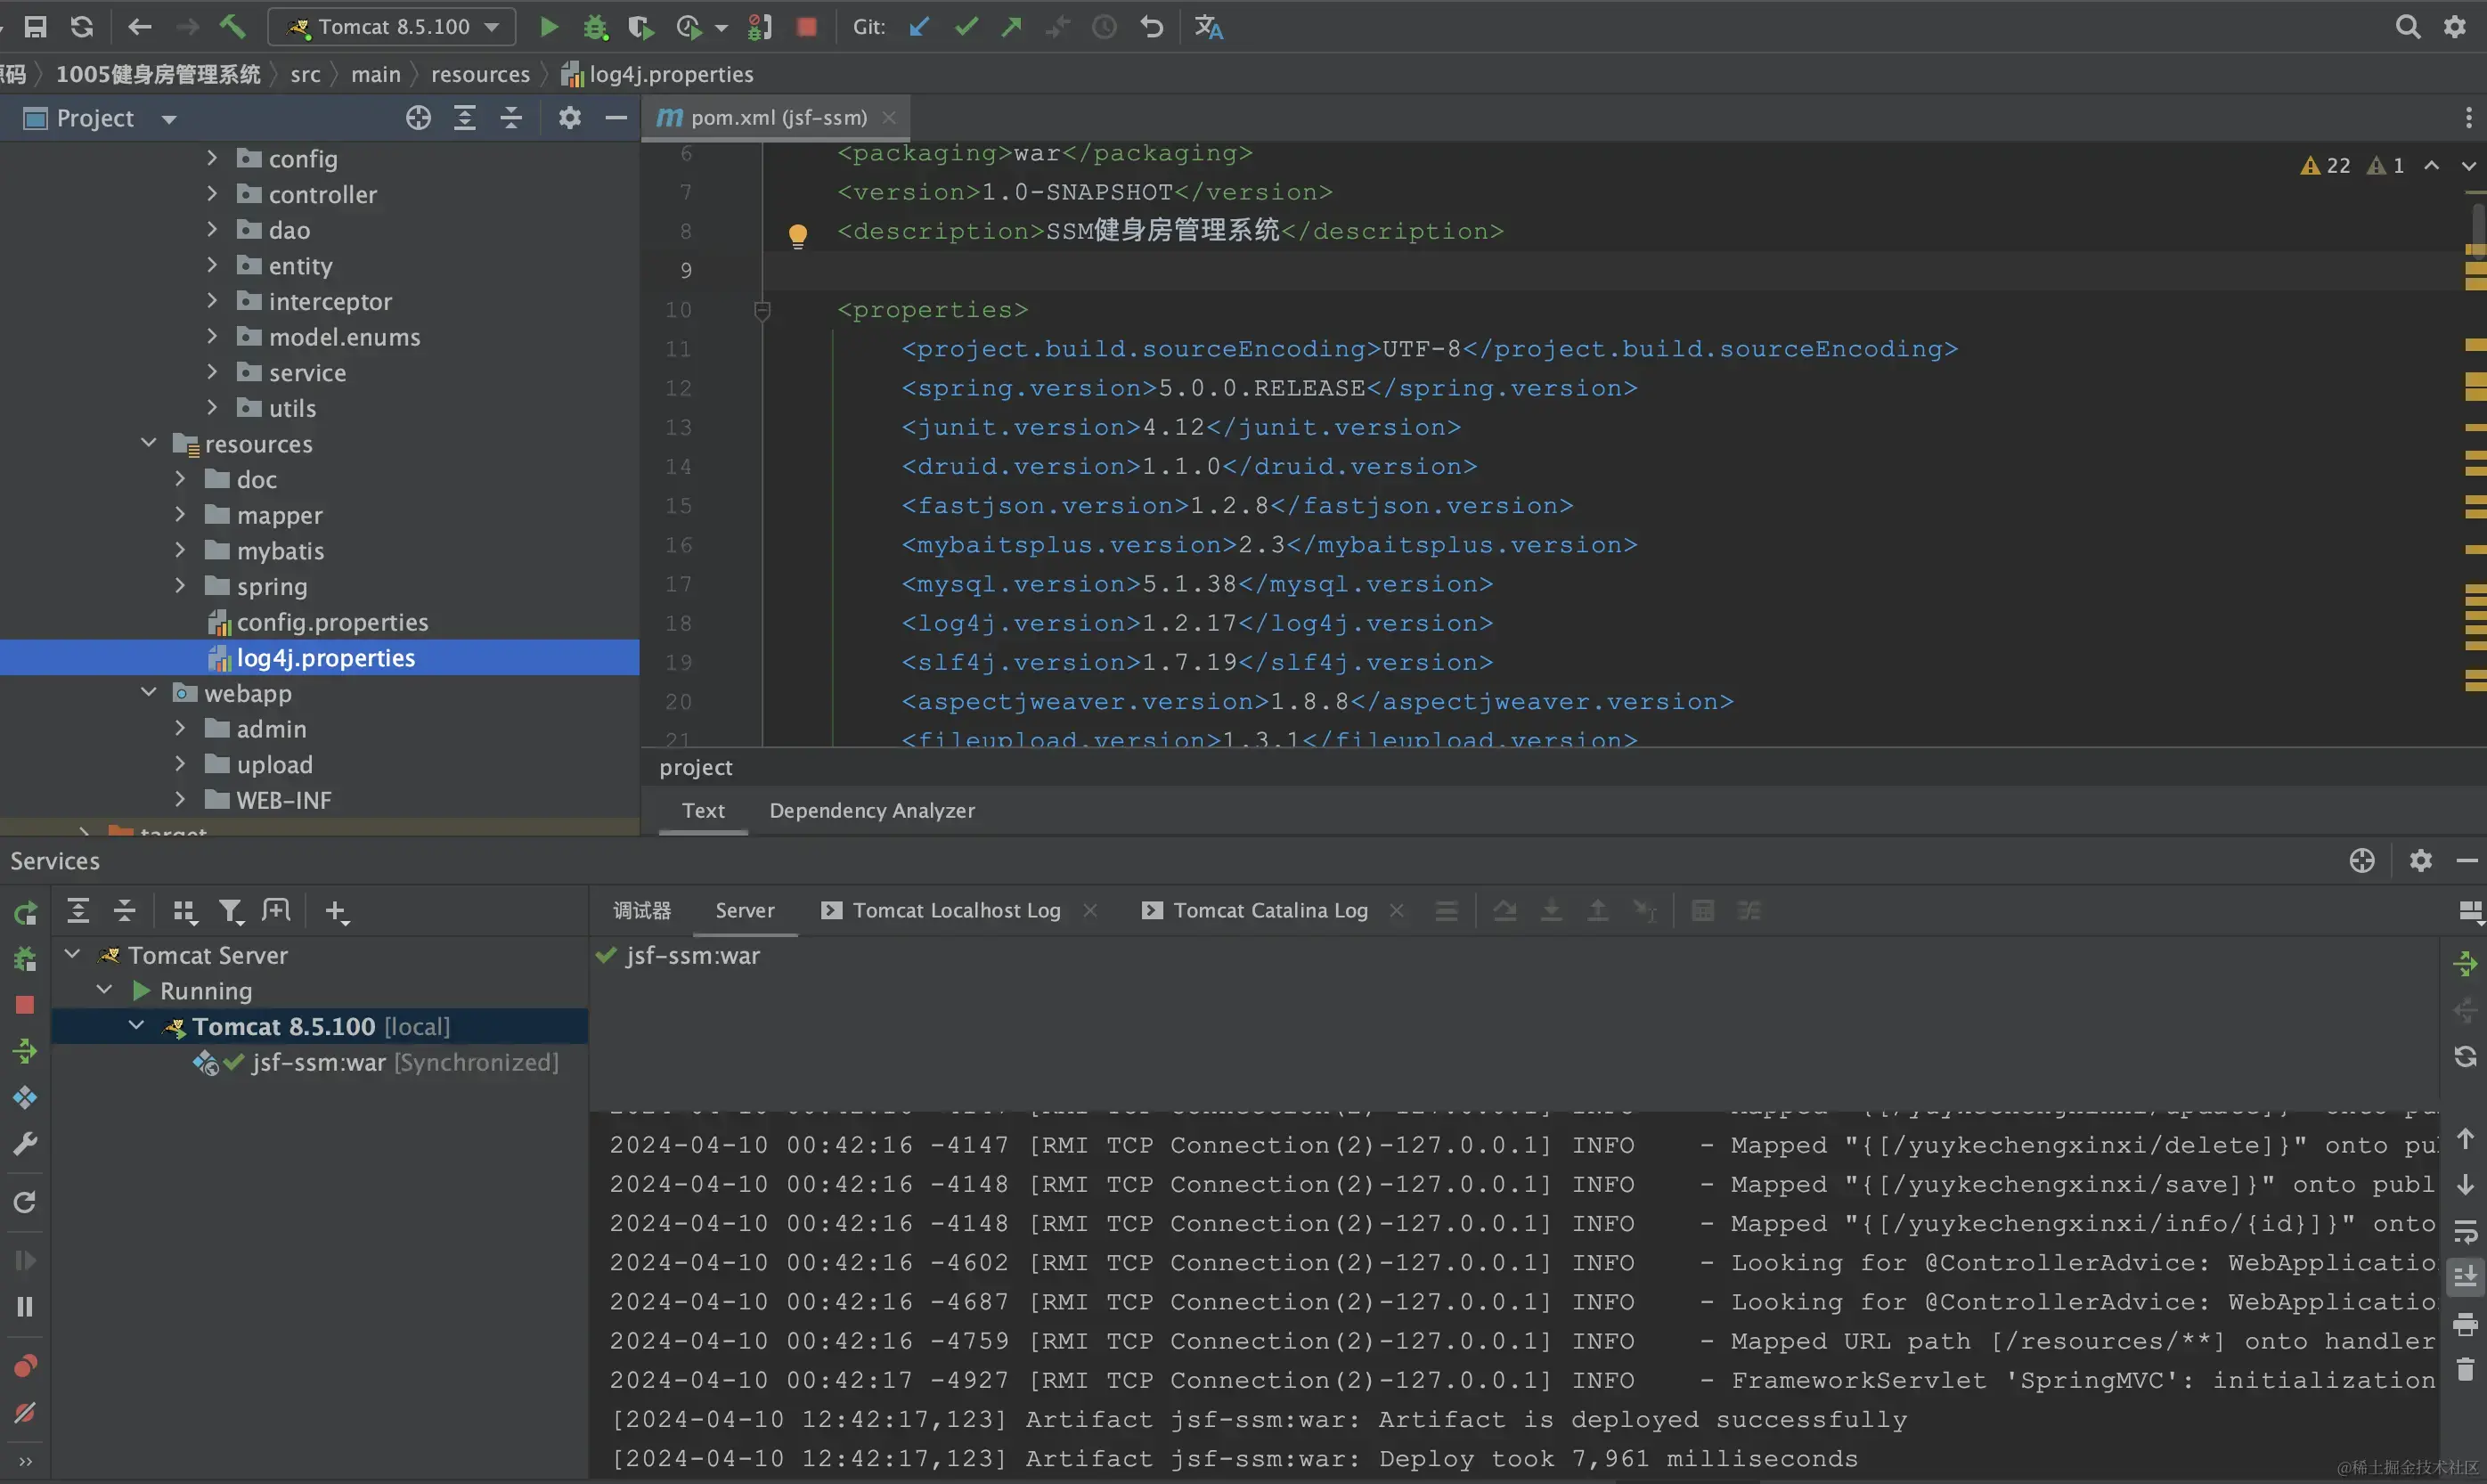The image size is (2487, 1484).
Task: Stop Tomcat with Services red square
Action: pyautogui.click(x=25, y=1005)
